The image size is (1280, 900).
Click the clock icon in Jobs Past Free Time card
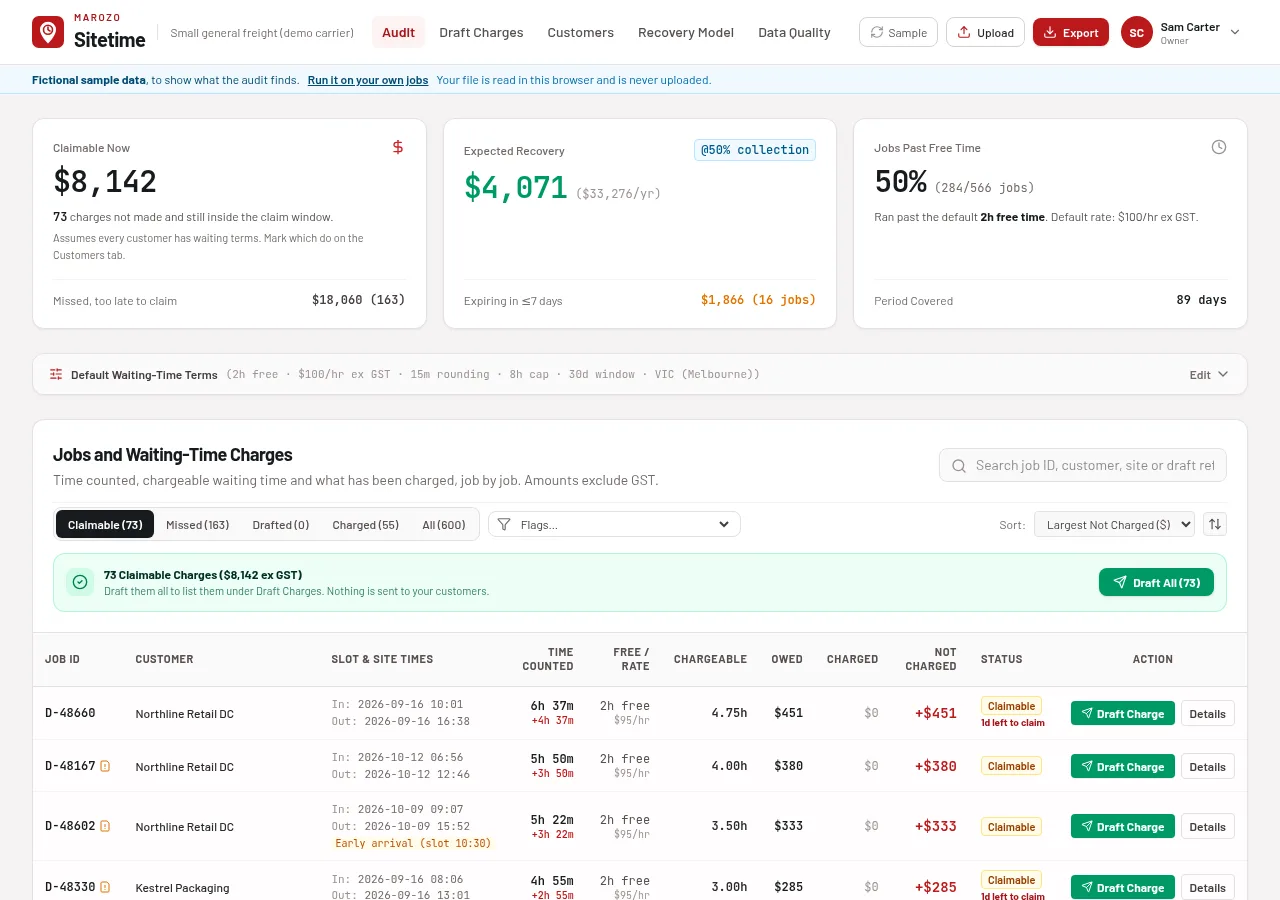[x=1219, y=147]
